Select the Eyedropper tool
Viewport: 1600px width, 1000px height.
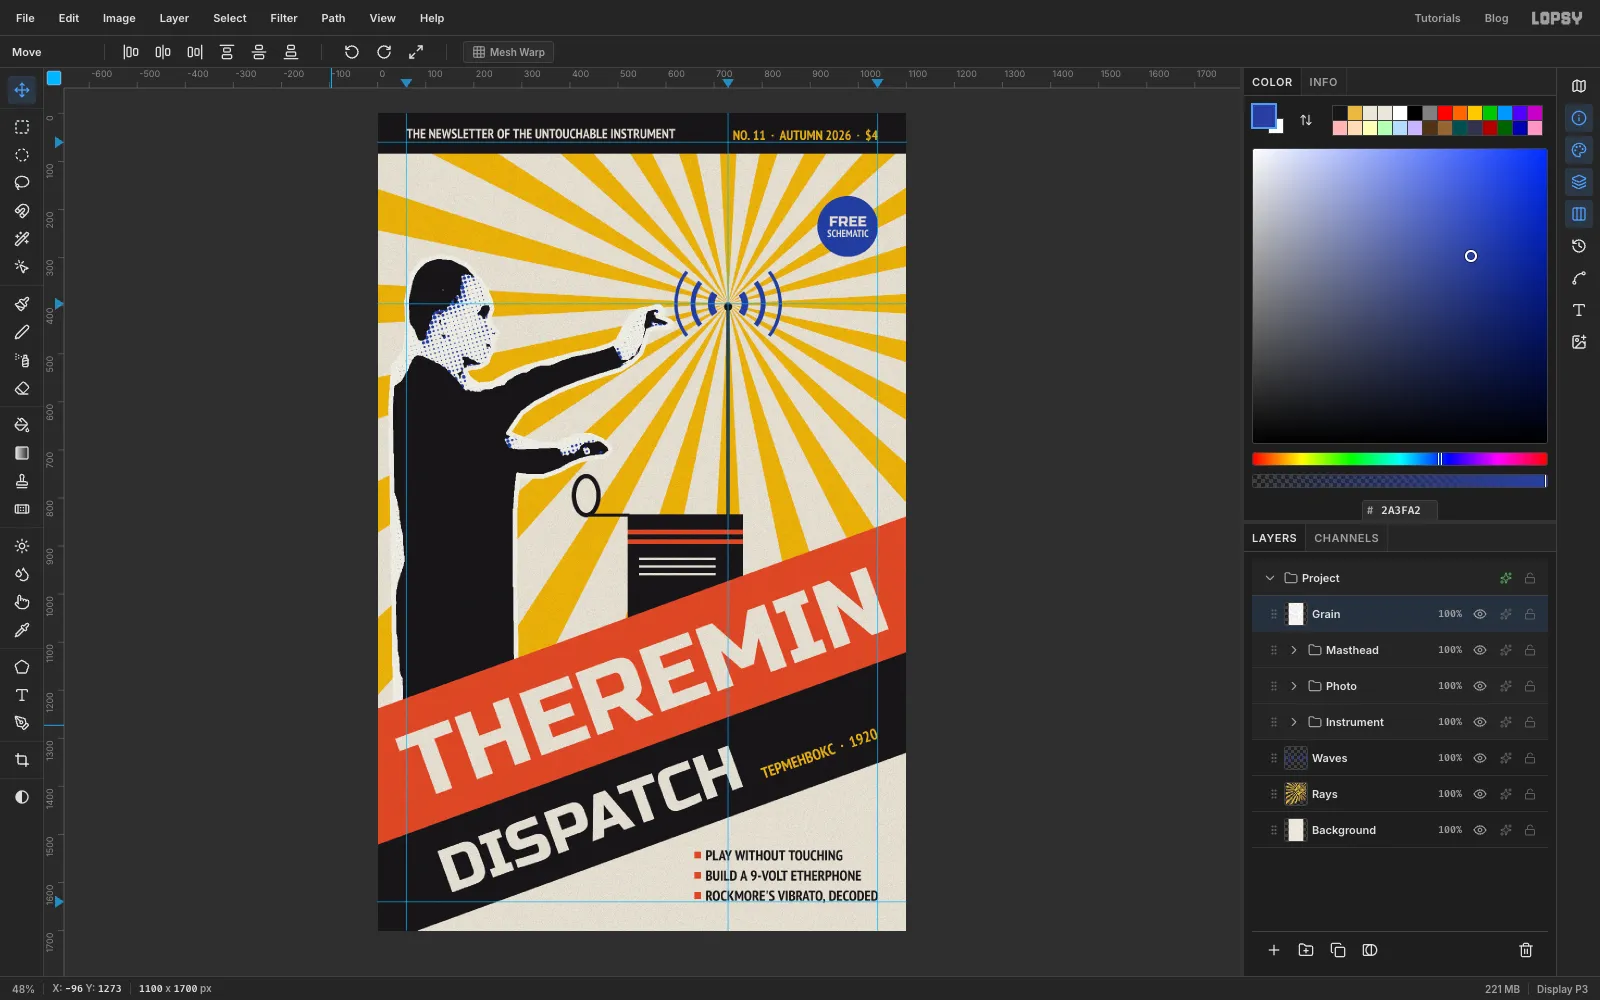point(22,630)
